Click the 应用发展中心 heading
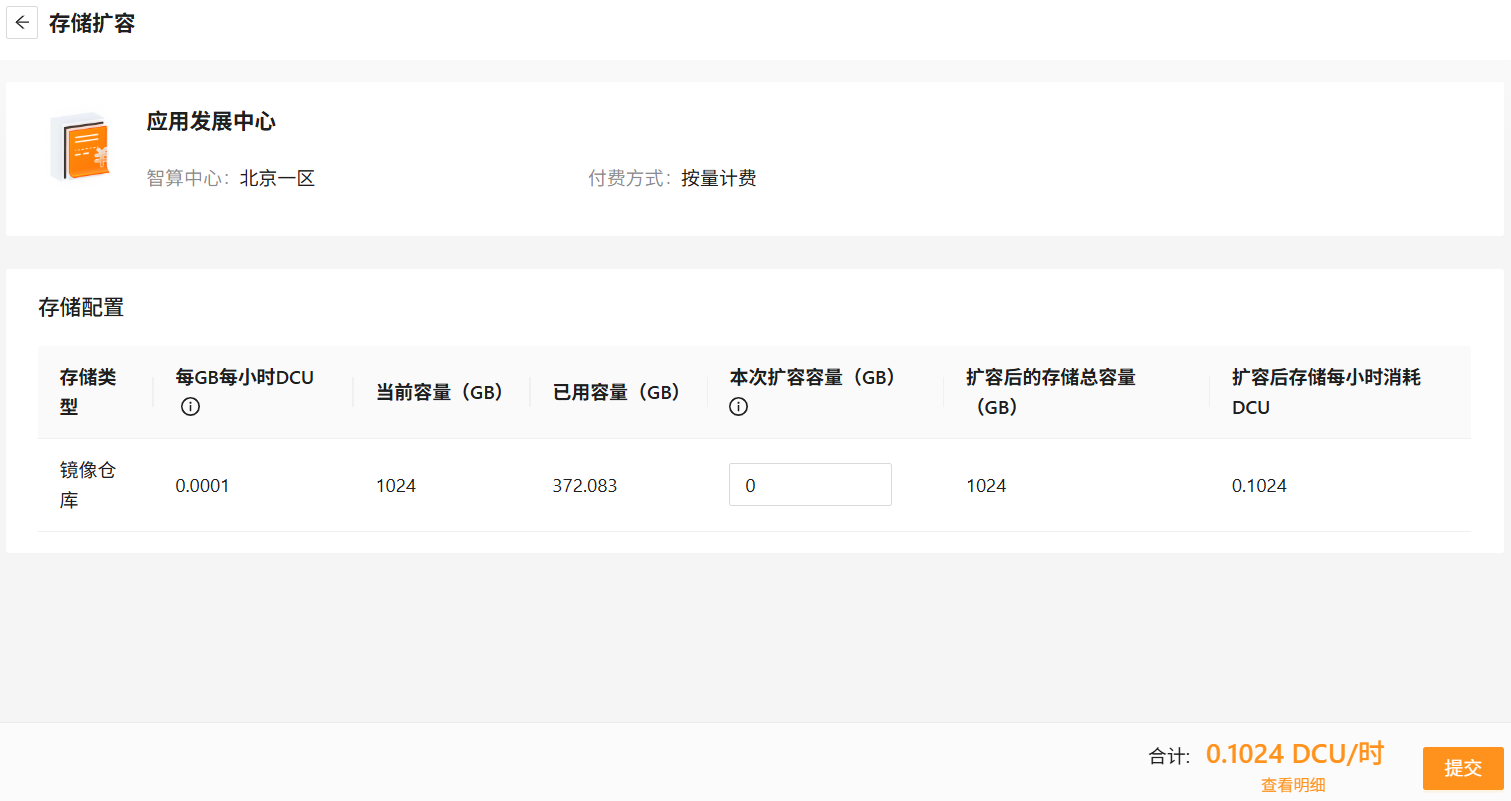The height and width of the screenshot is (801, 1511). [x=211, y=122]
